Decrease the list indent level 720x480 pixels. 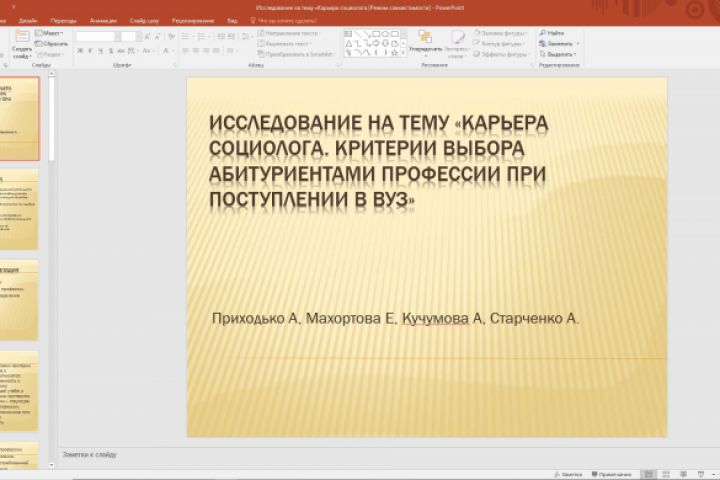221,36
